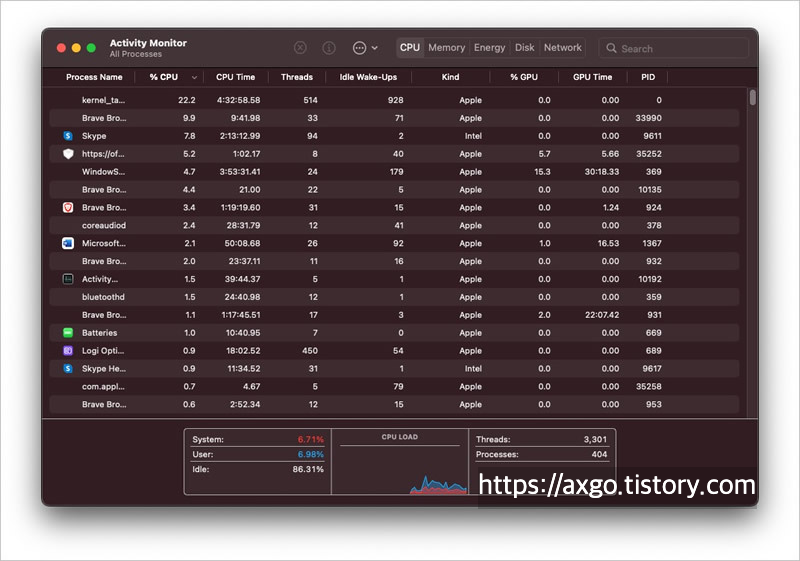800x561 pixels.
Task: Toggle the % CPU sort direction arrow
Action: click(194, 78)
